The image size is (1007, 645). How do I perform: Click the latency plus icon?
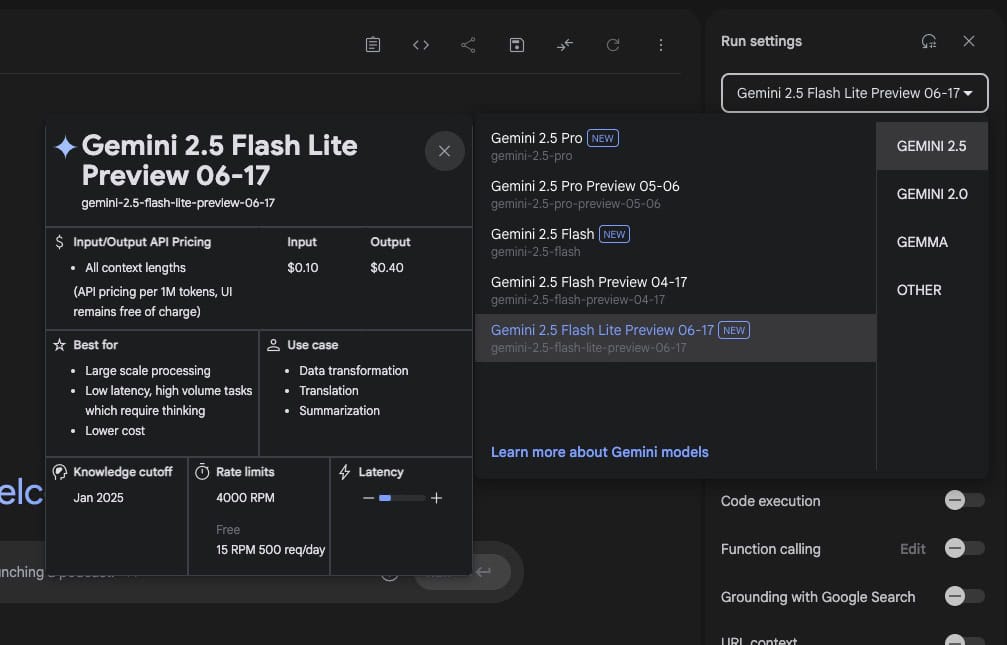pos(437,498)
